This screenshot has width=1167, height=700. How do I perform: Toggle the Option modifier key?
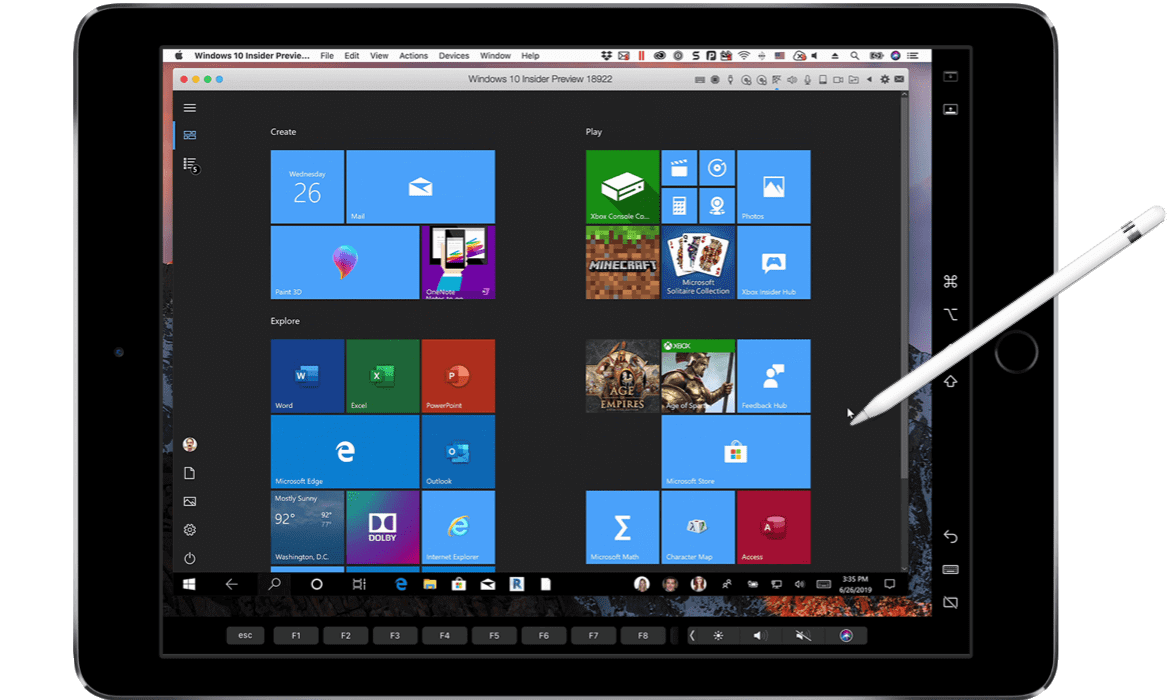point(950,314)
